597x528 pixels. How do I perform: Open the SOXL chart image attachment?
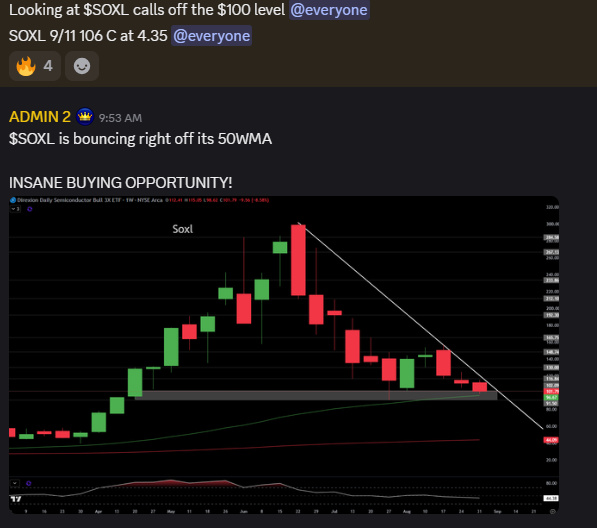click(x=284, y=355)
